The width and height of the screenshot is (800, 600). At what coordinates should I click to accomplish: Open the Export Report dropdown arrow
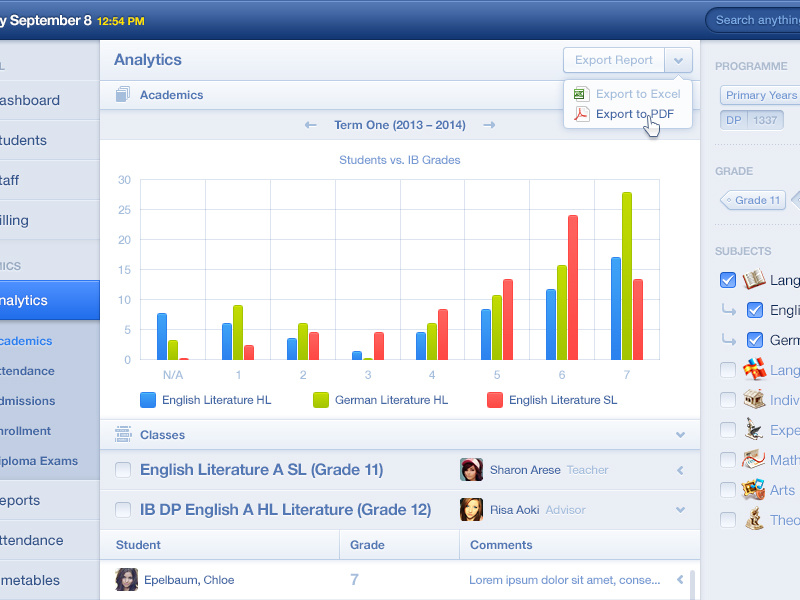pos(678,60)
